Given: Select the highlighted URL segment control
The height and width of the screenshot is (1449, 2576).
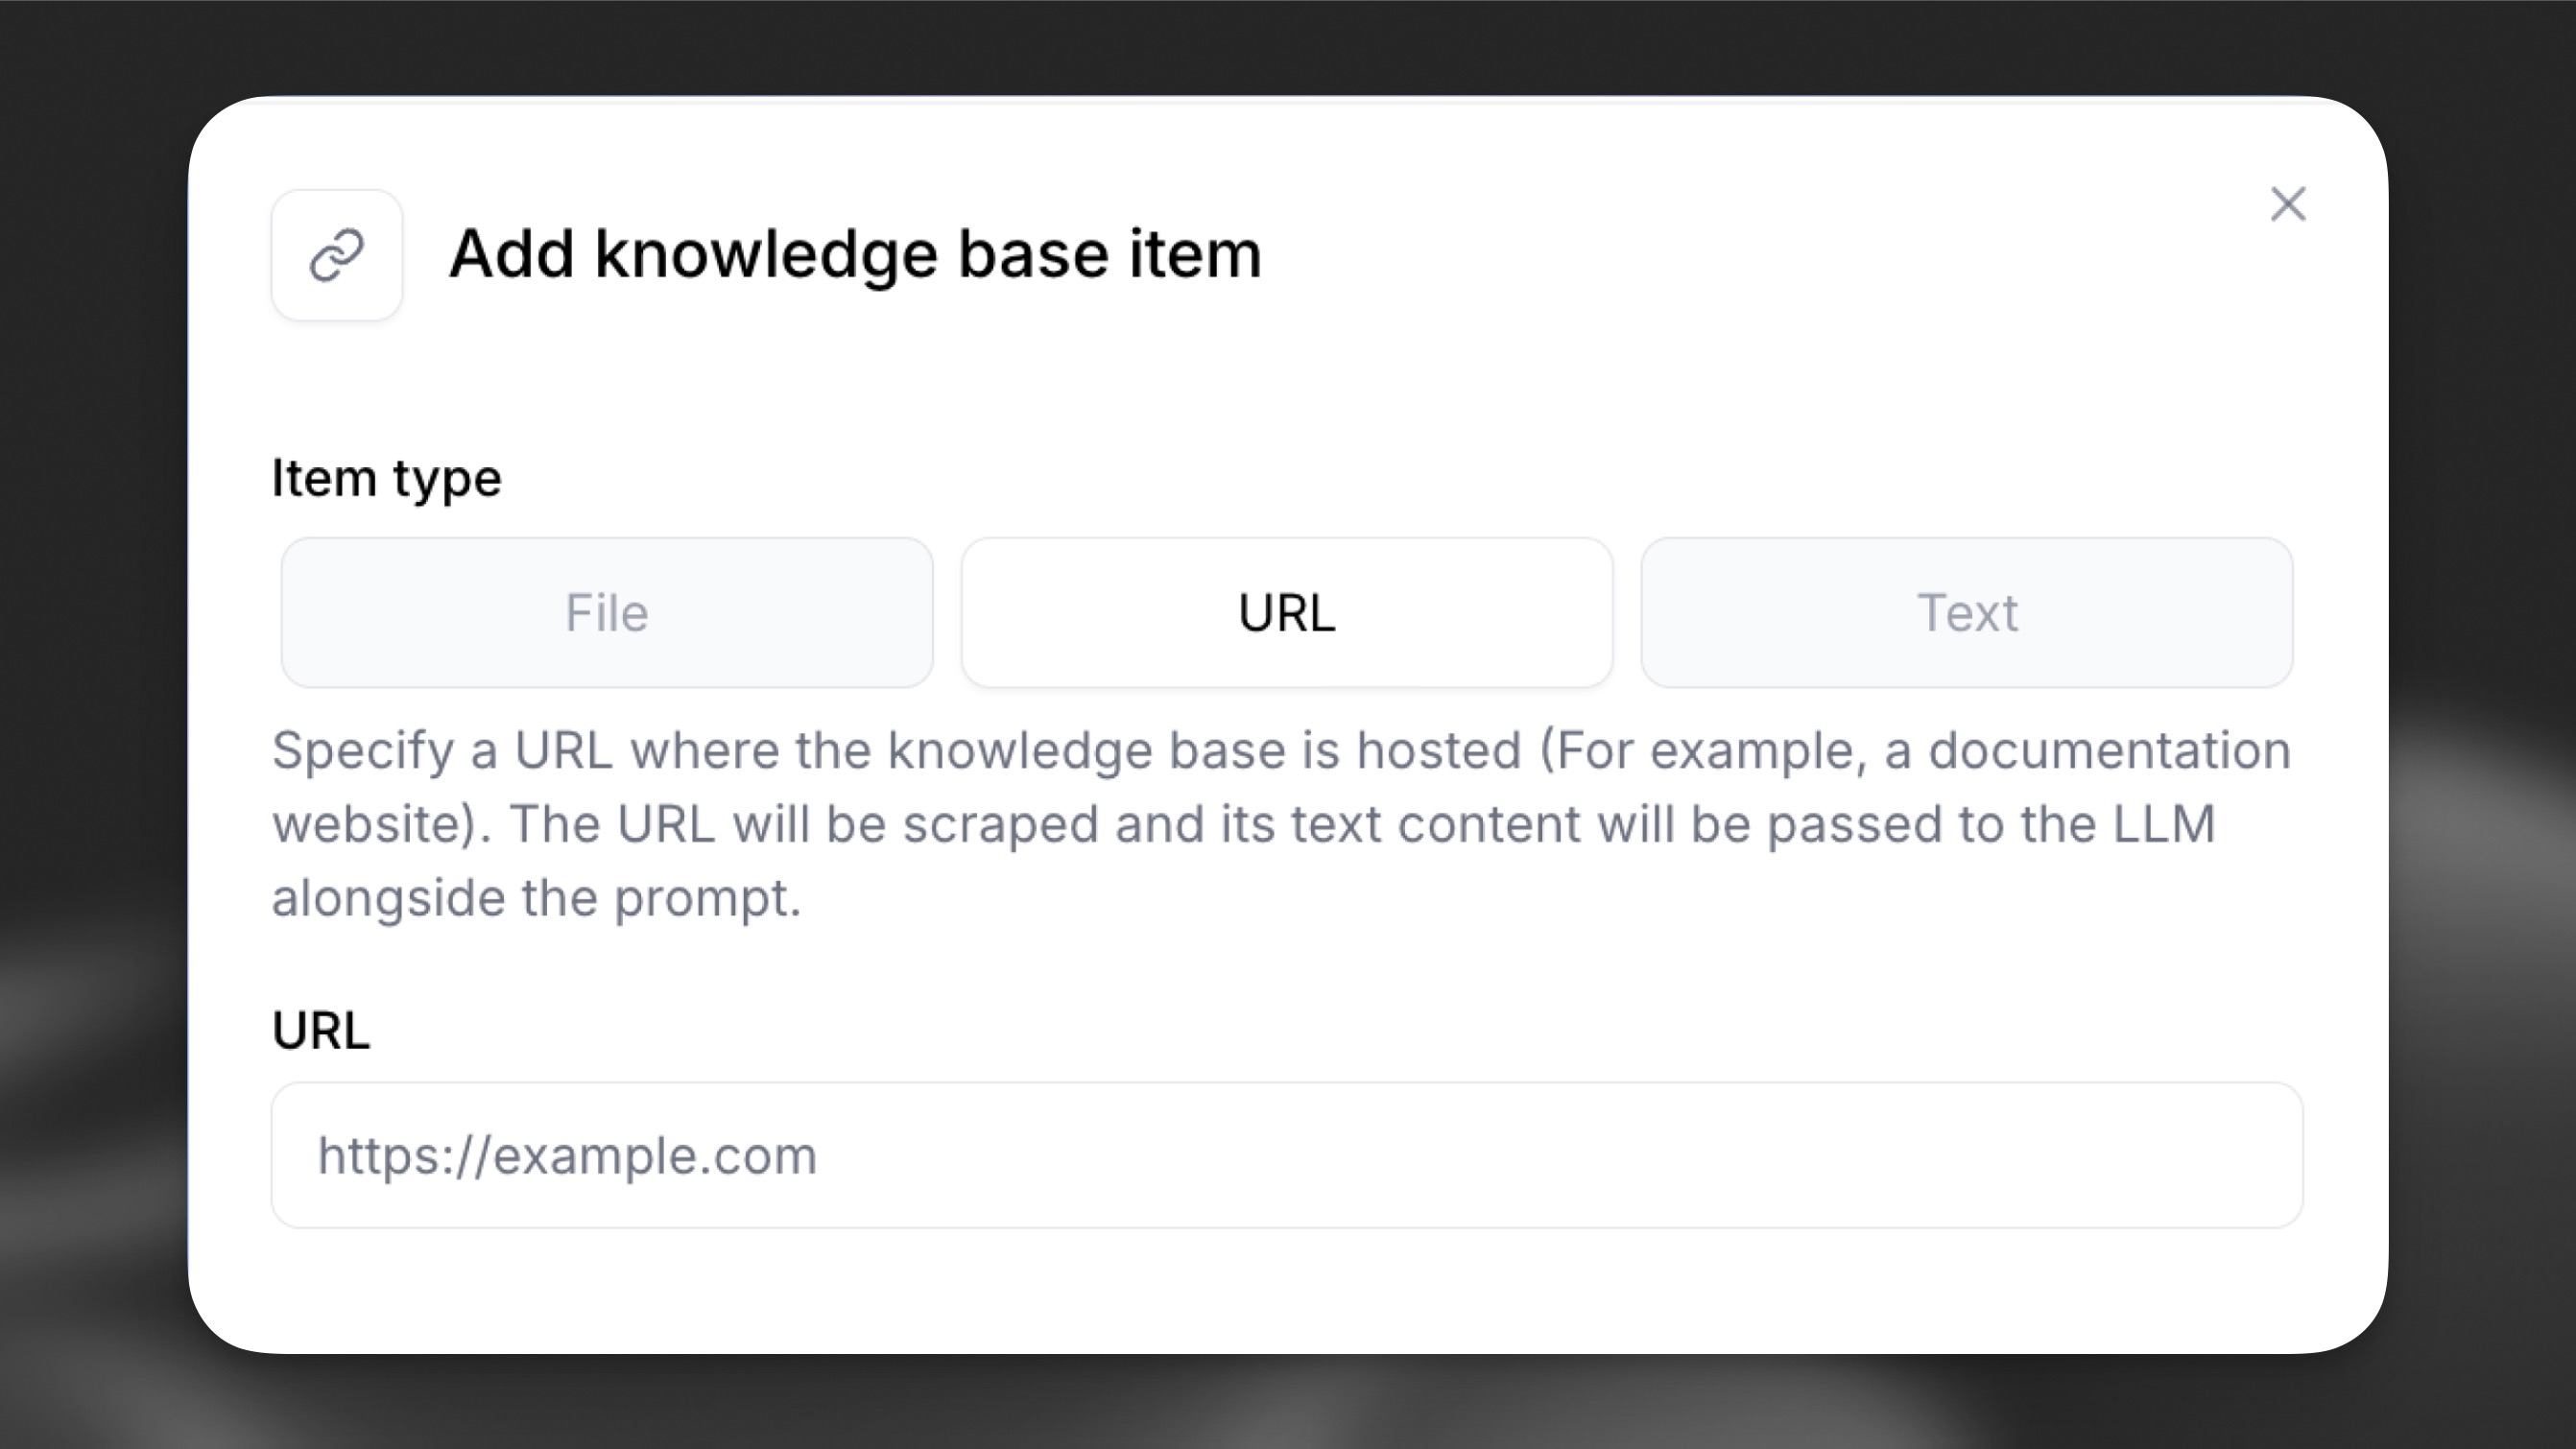Looking at the screenshot, I should [1286, 612].
